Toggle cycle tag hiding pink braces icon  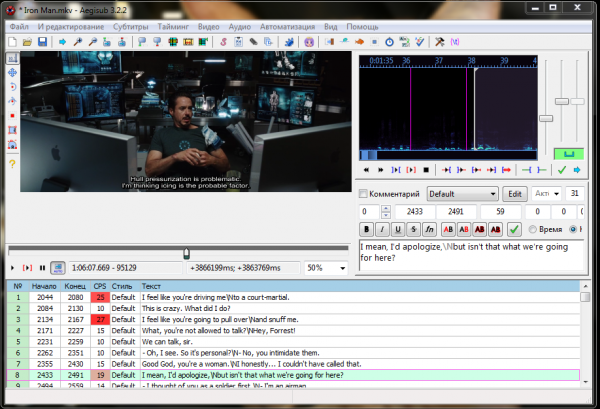(x=455, y=42)
